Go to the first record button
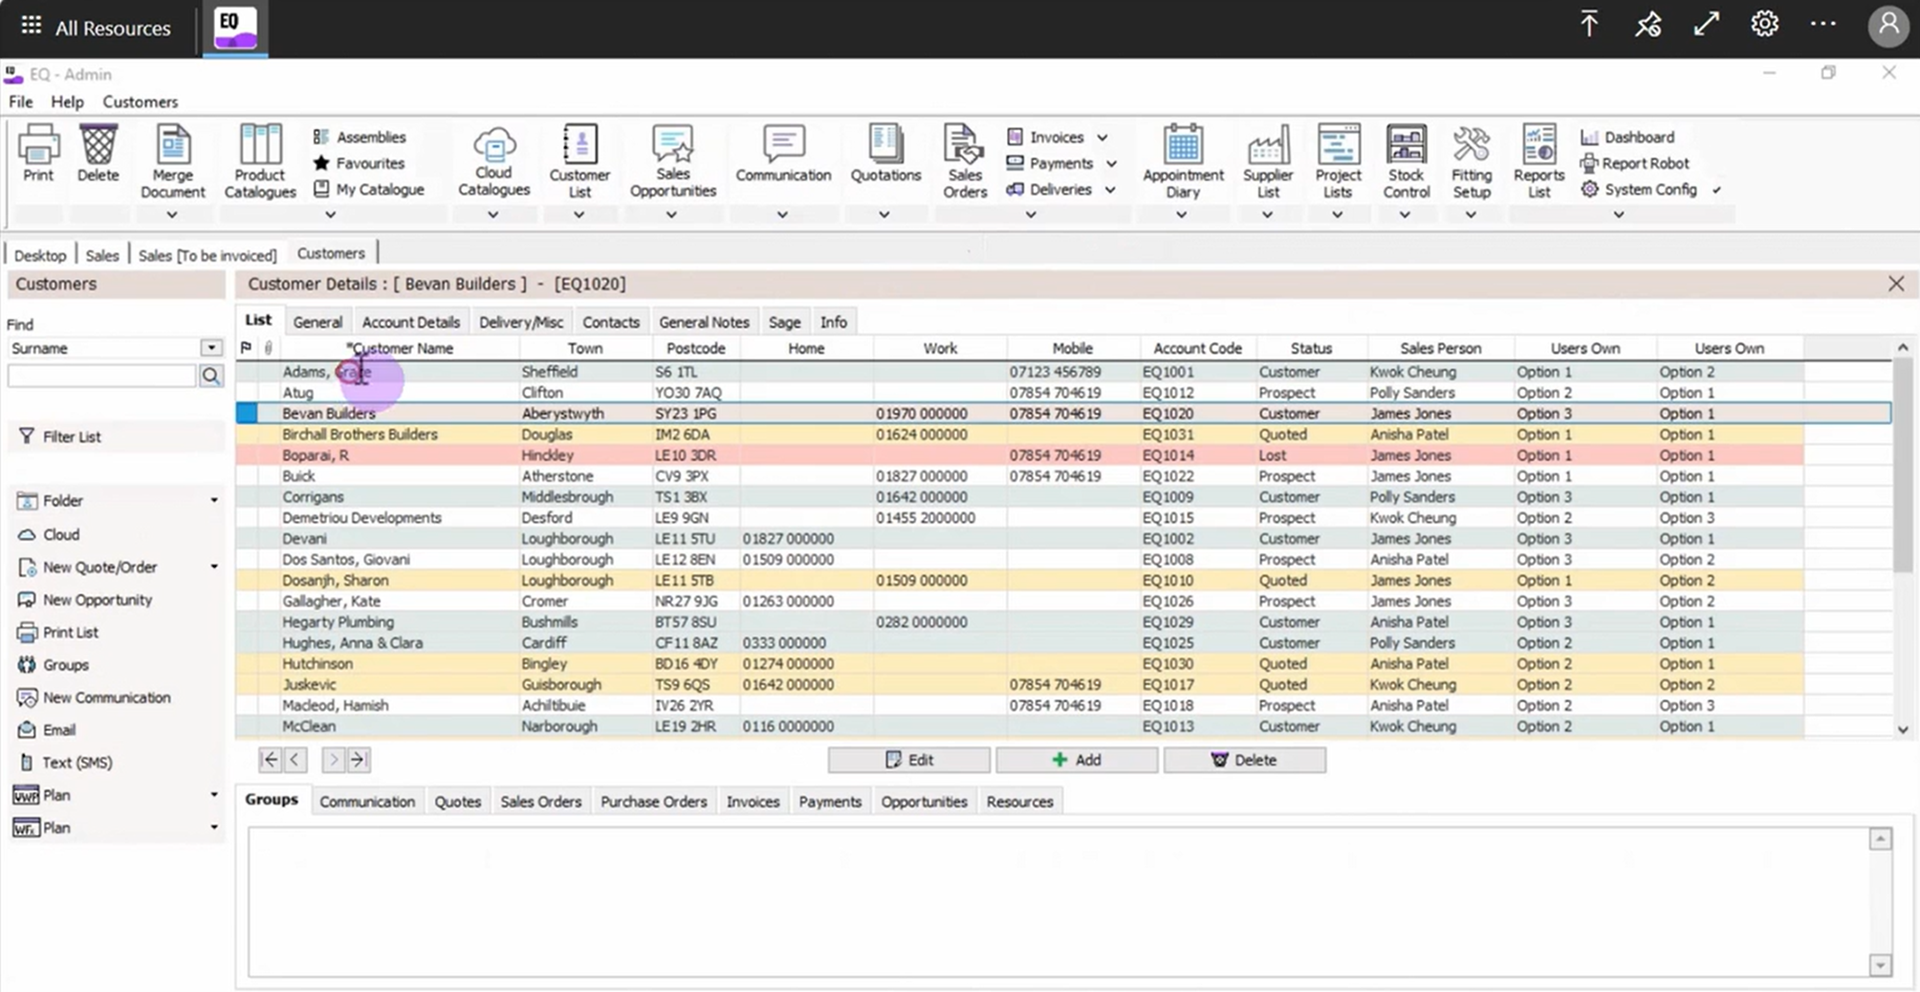This screenshot has height=992, width=1920. (270, 760)
